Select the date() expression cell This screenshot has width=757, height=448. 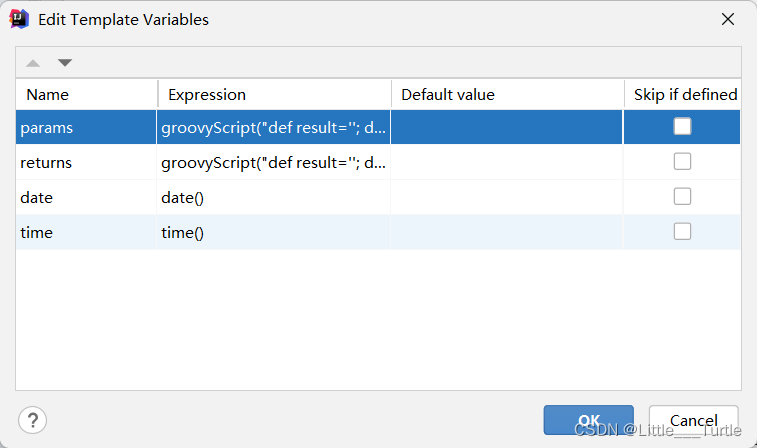click(273, 197)
